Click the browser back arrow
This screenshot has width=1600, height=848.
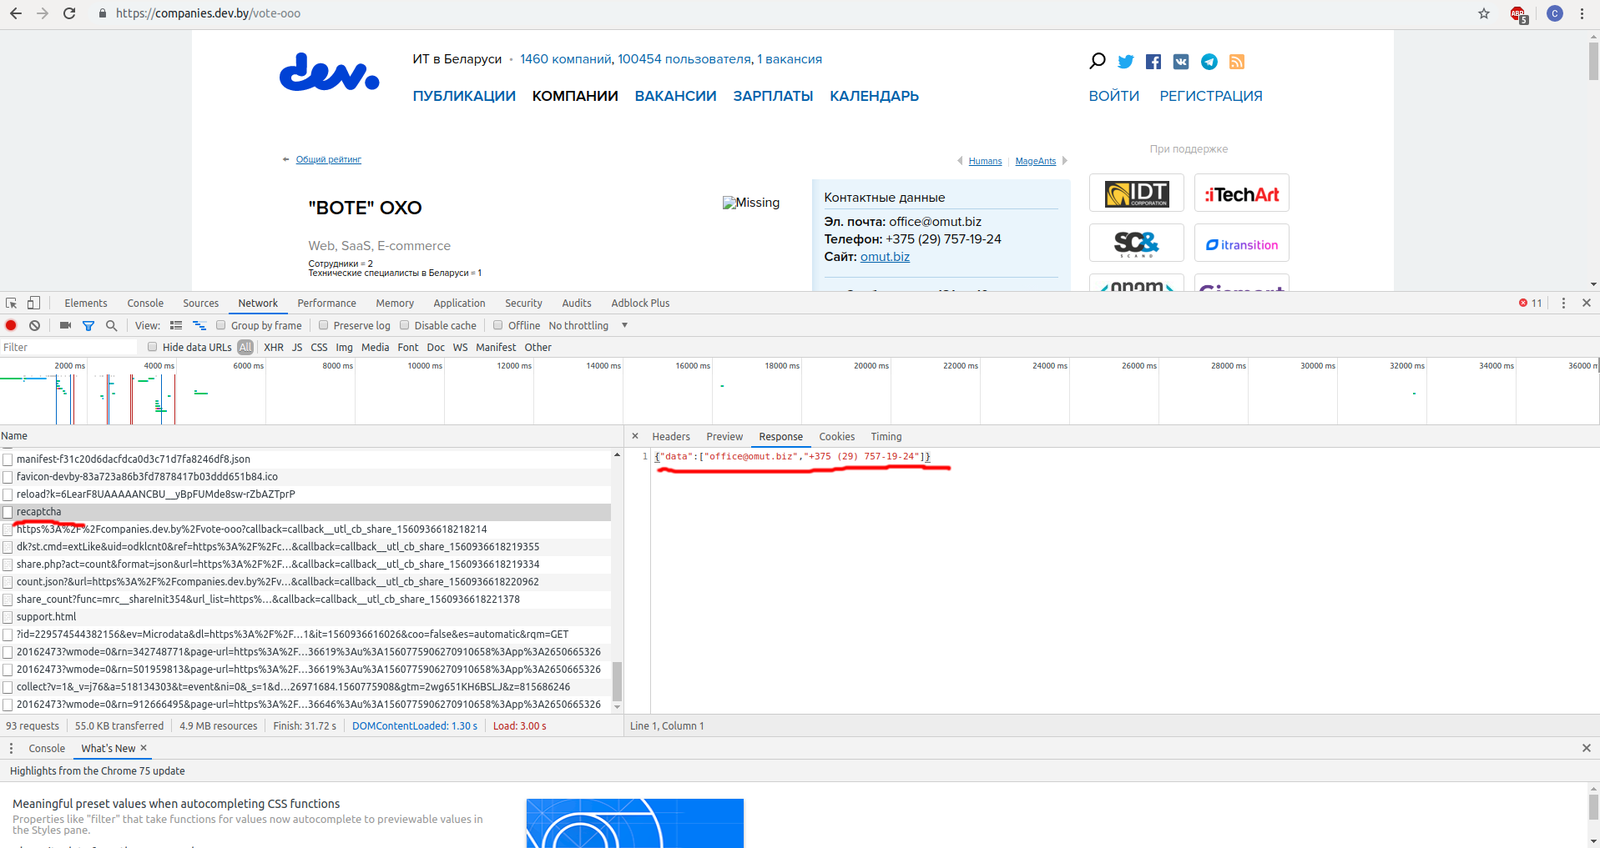point(15,13)
